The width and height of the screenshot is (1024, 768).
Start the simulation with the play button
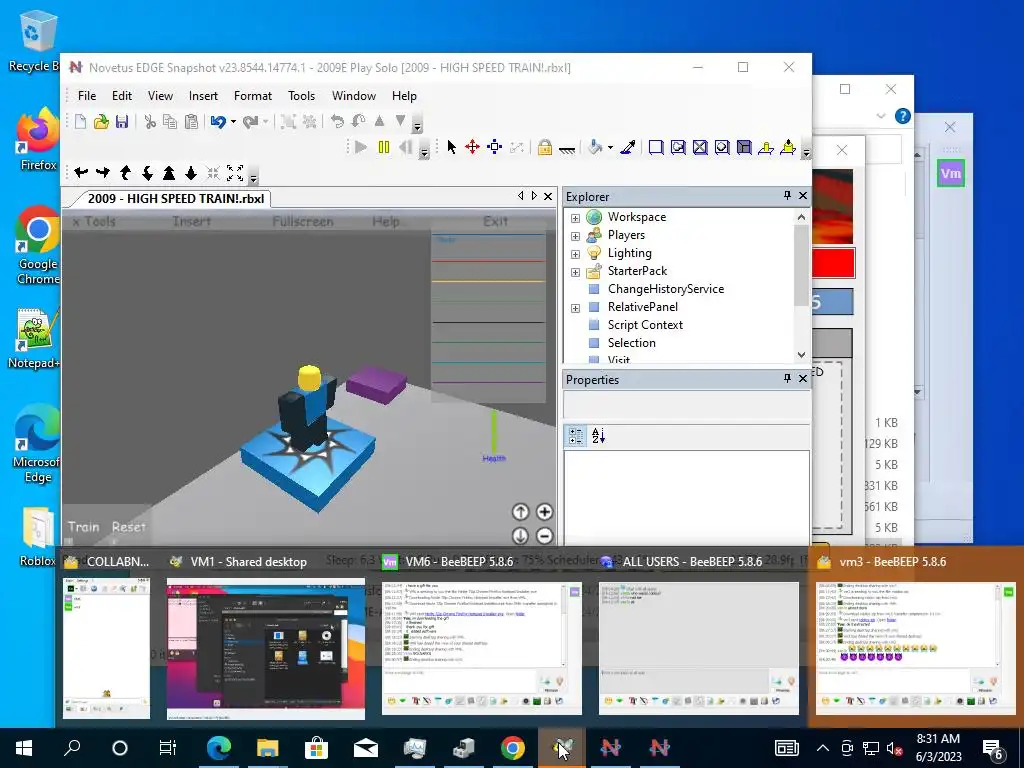(360, 147)
